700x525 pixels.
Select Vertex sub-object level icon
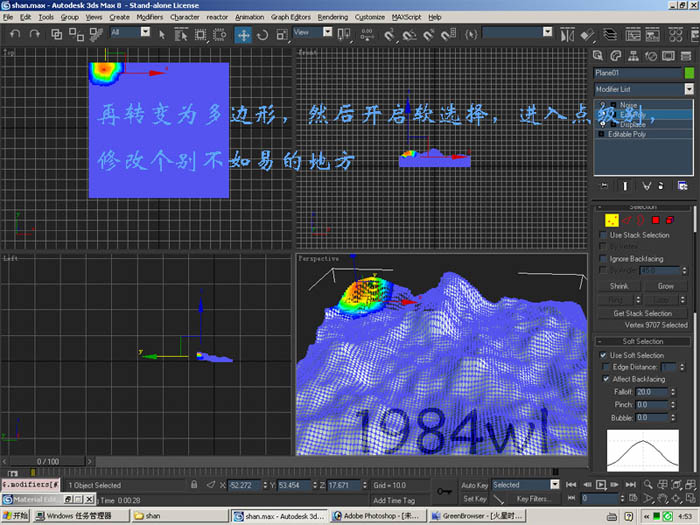(612, 220)
